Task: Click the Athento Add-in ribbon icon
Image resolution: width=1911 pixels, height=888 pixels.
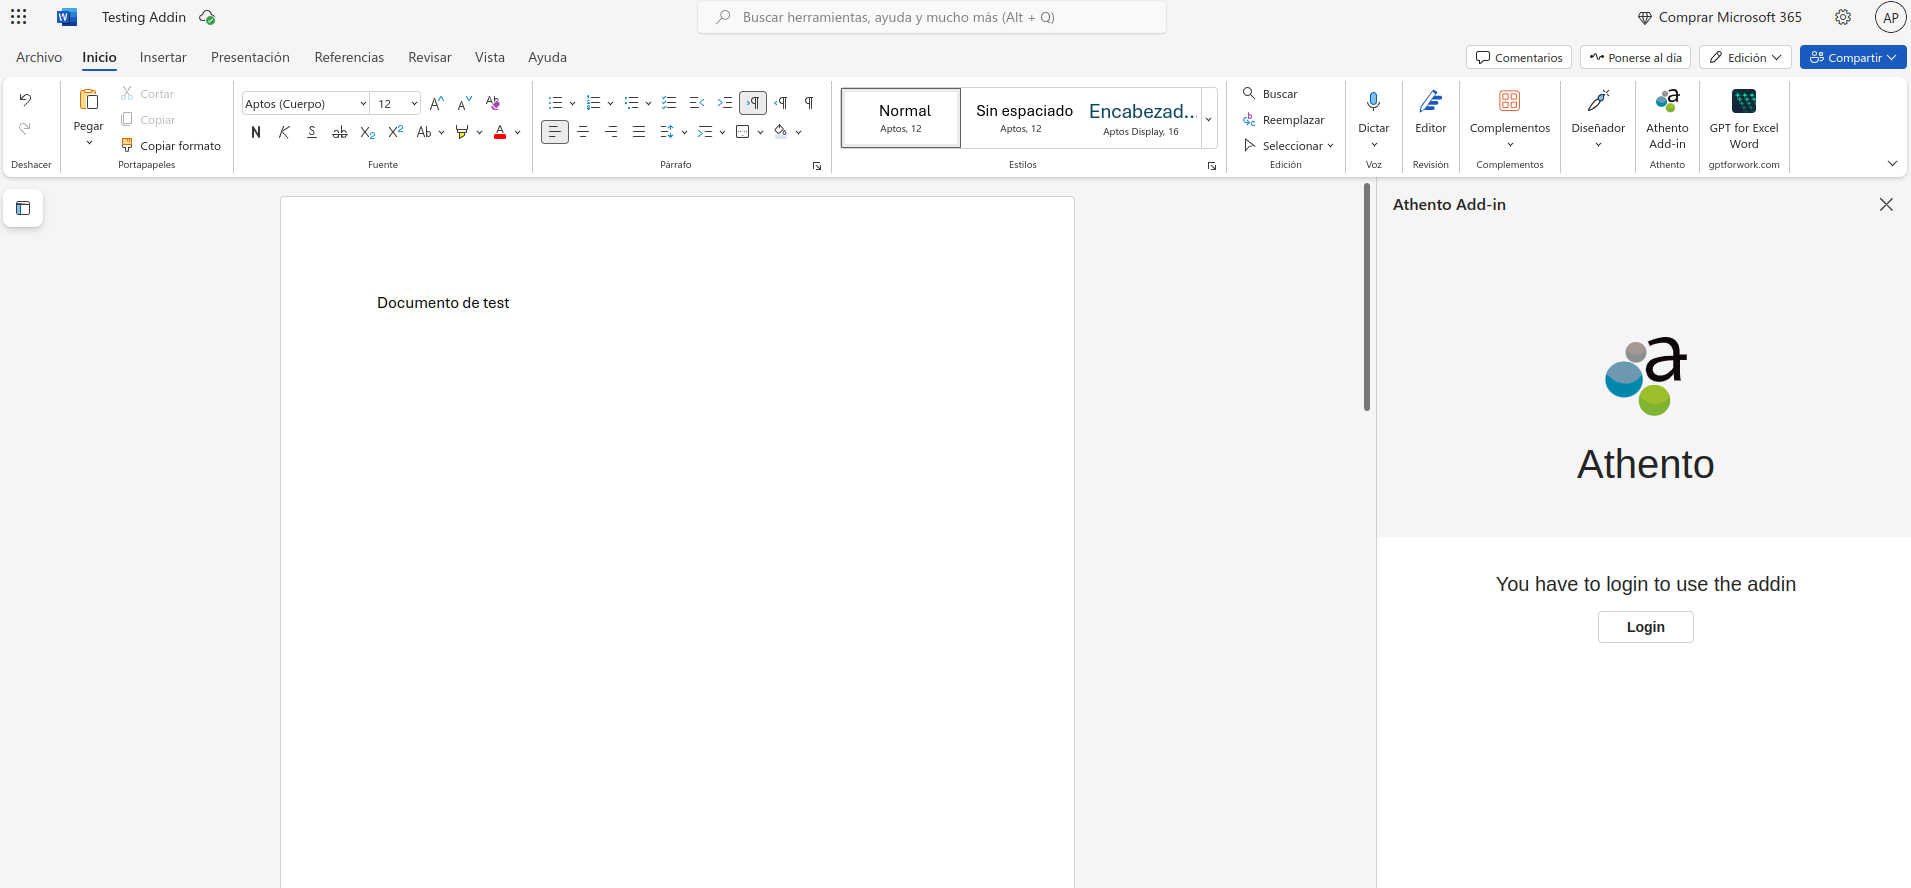Action: (x=1667, y=102)
